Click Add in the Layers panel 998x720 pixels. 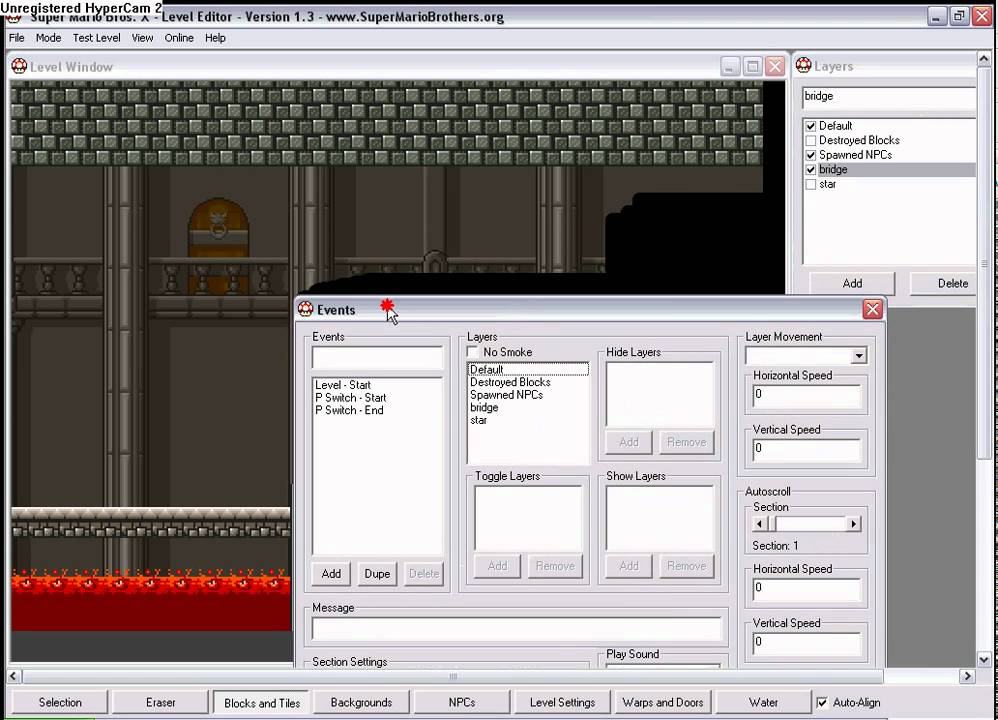pyautogui.click(x=852, y=283)
